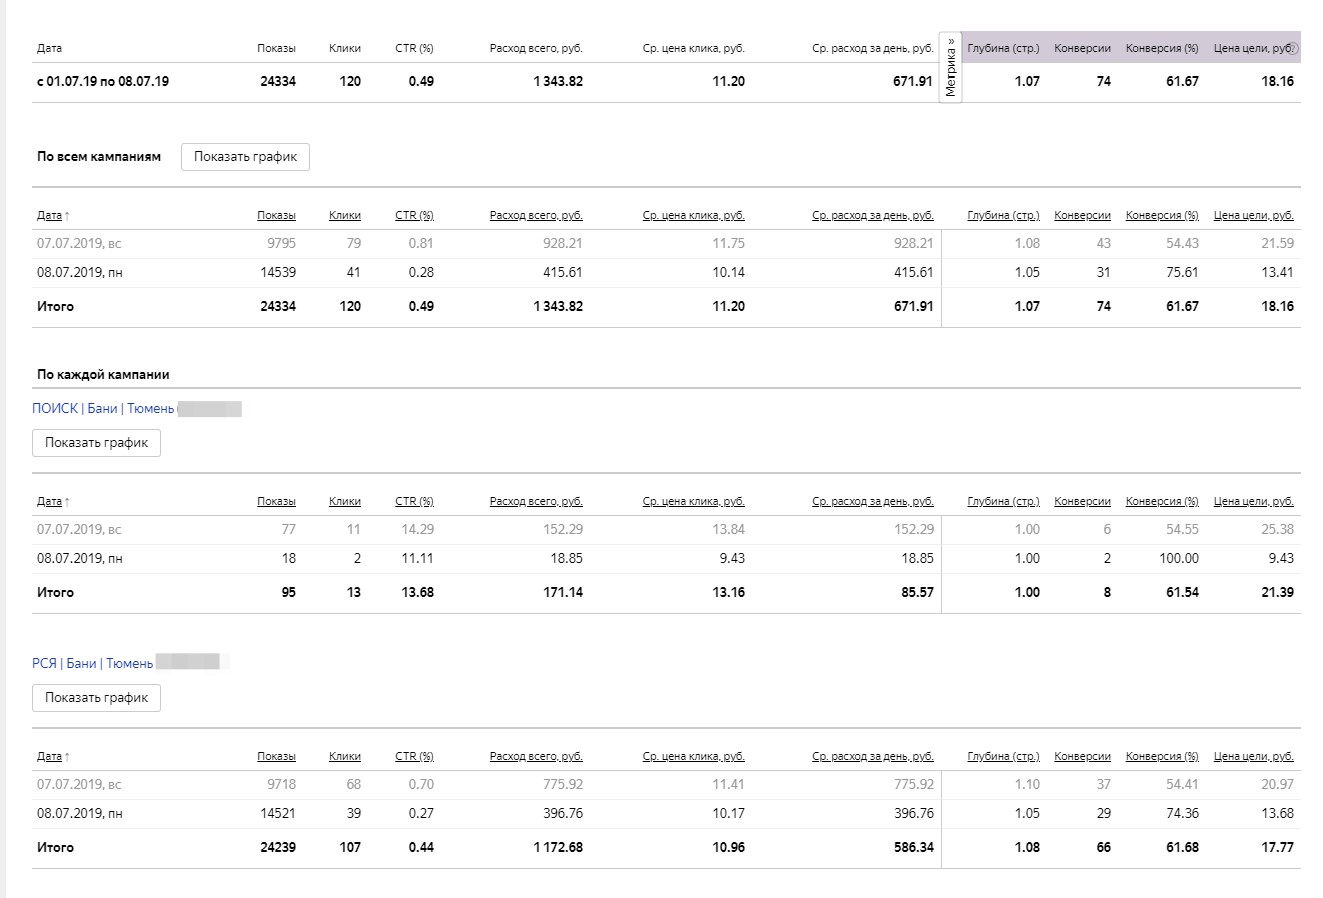This screenshot has width=1323, height=898.
Task: Collapse the Метрика columns side tab
Action: (x=951, y=68)
